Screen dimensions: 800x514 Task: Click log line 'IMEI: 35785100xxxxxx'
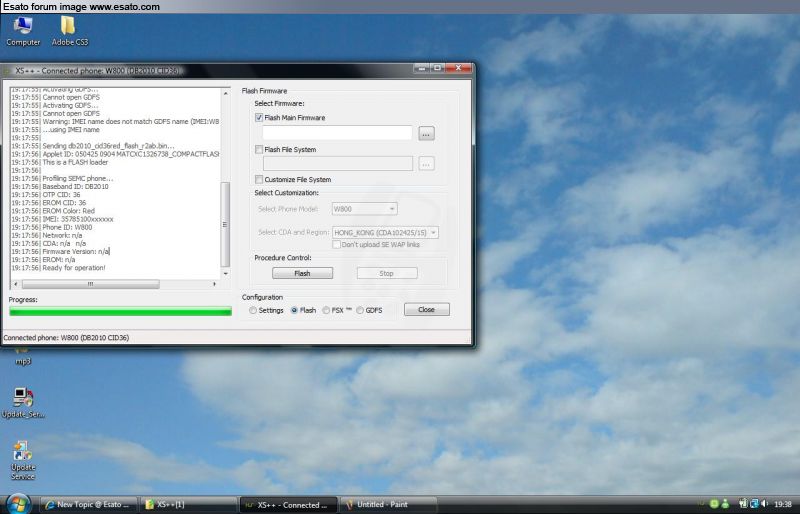[78, 219]
